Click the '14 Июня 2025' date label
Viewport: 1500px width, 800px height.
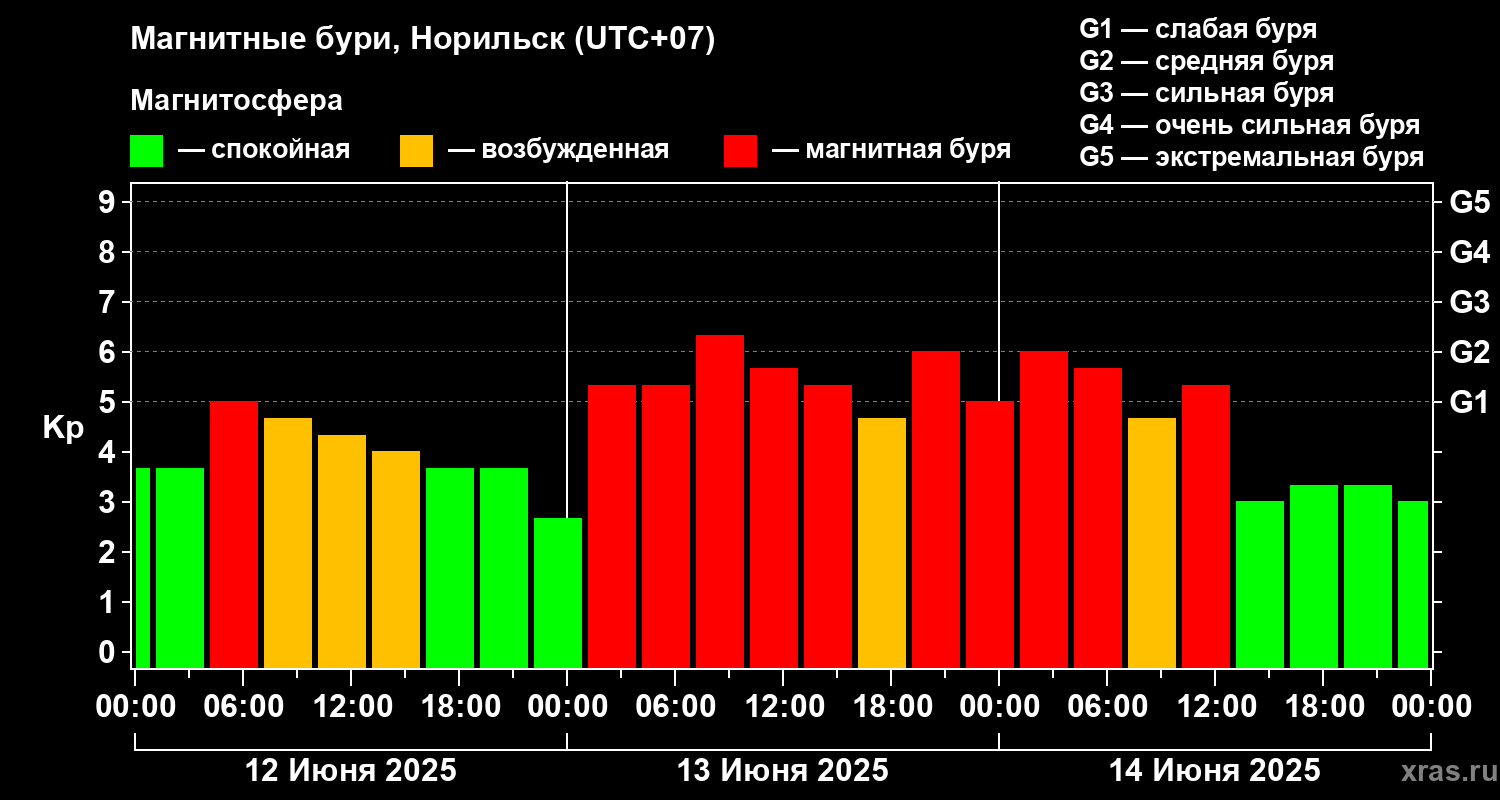click(x=1215, y=771)
